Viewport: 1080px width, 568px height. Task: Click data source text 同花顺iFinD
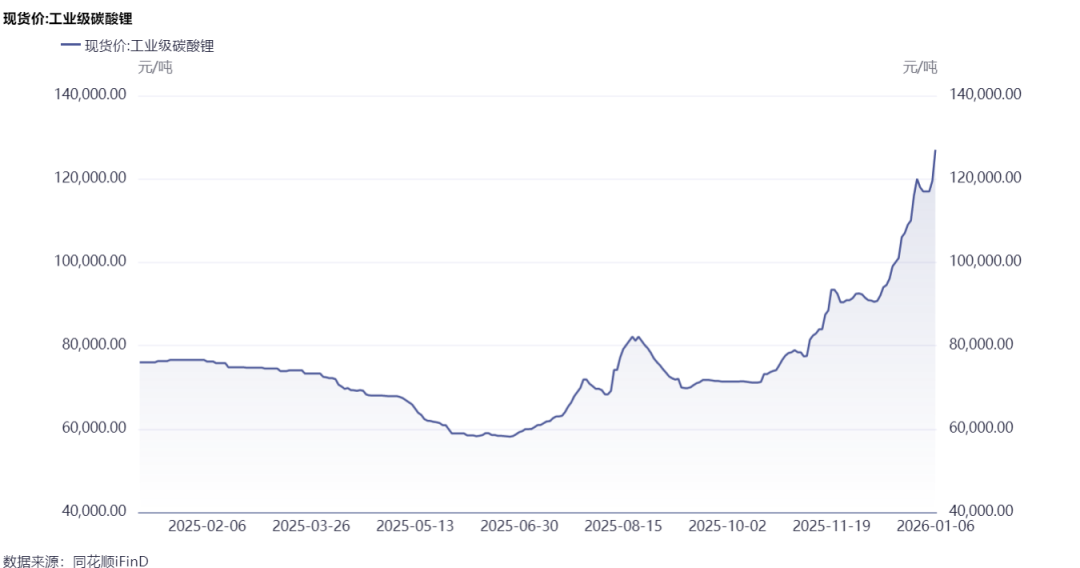tap(110, 561)
